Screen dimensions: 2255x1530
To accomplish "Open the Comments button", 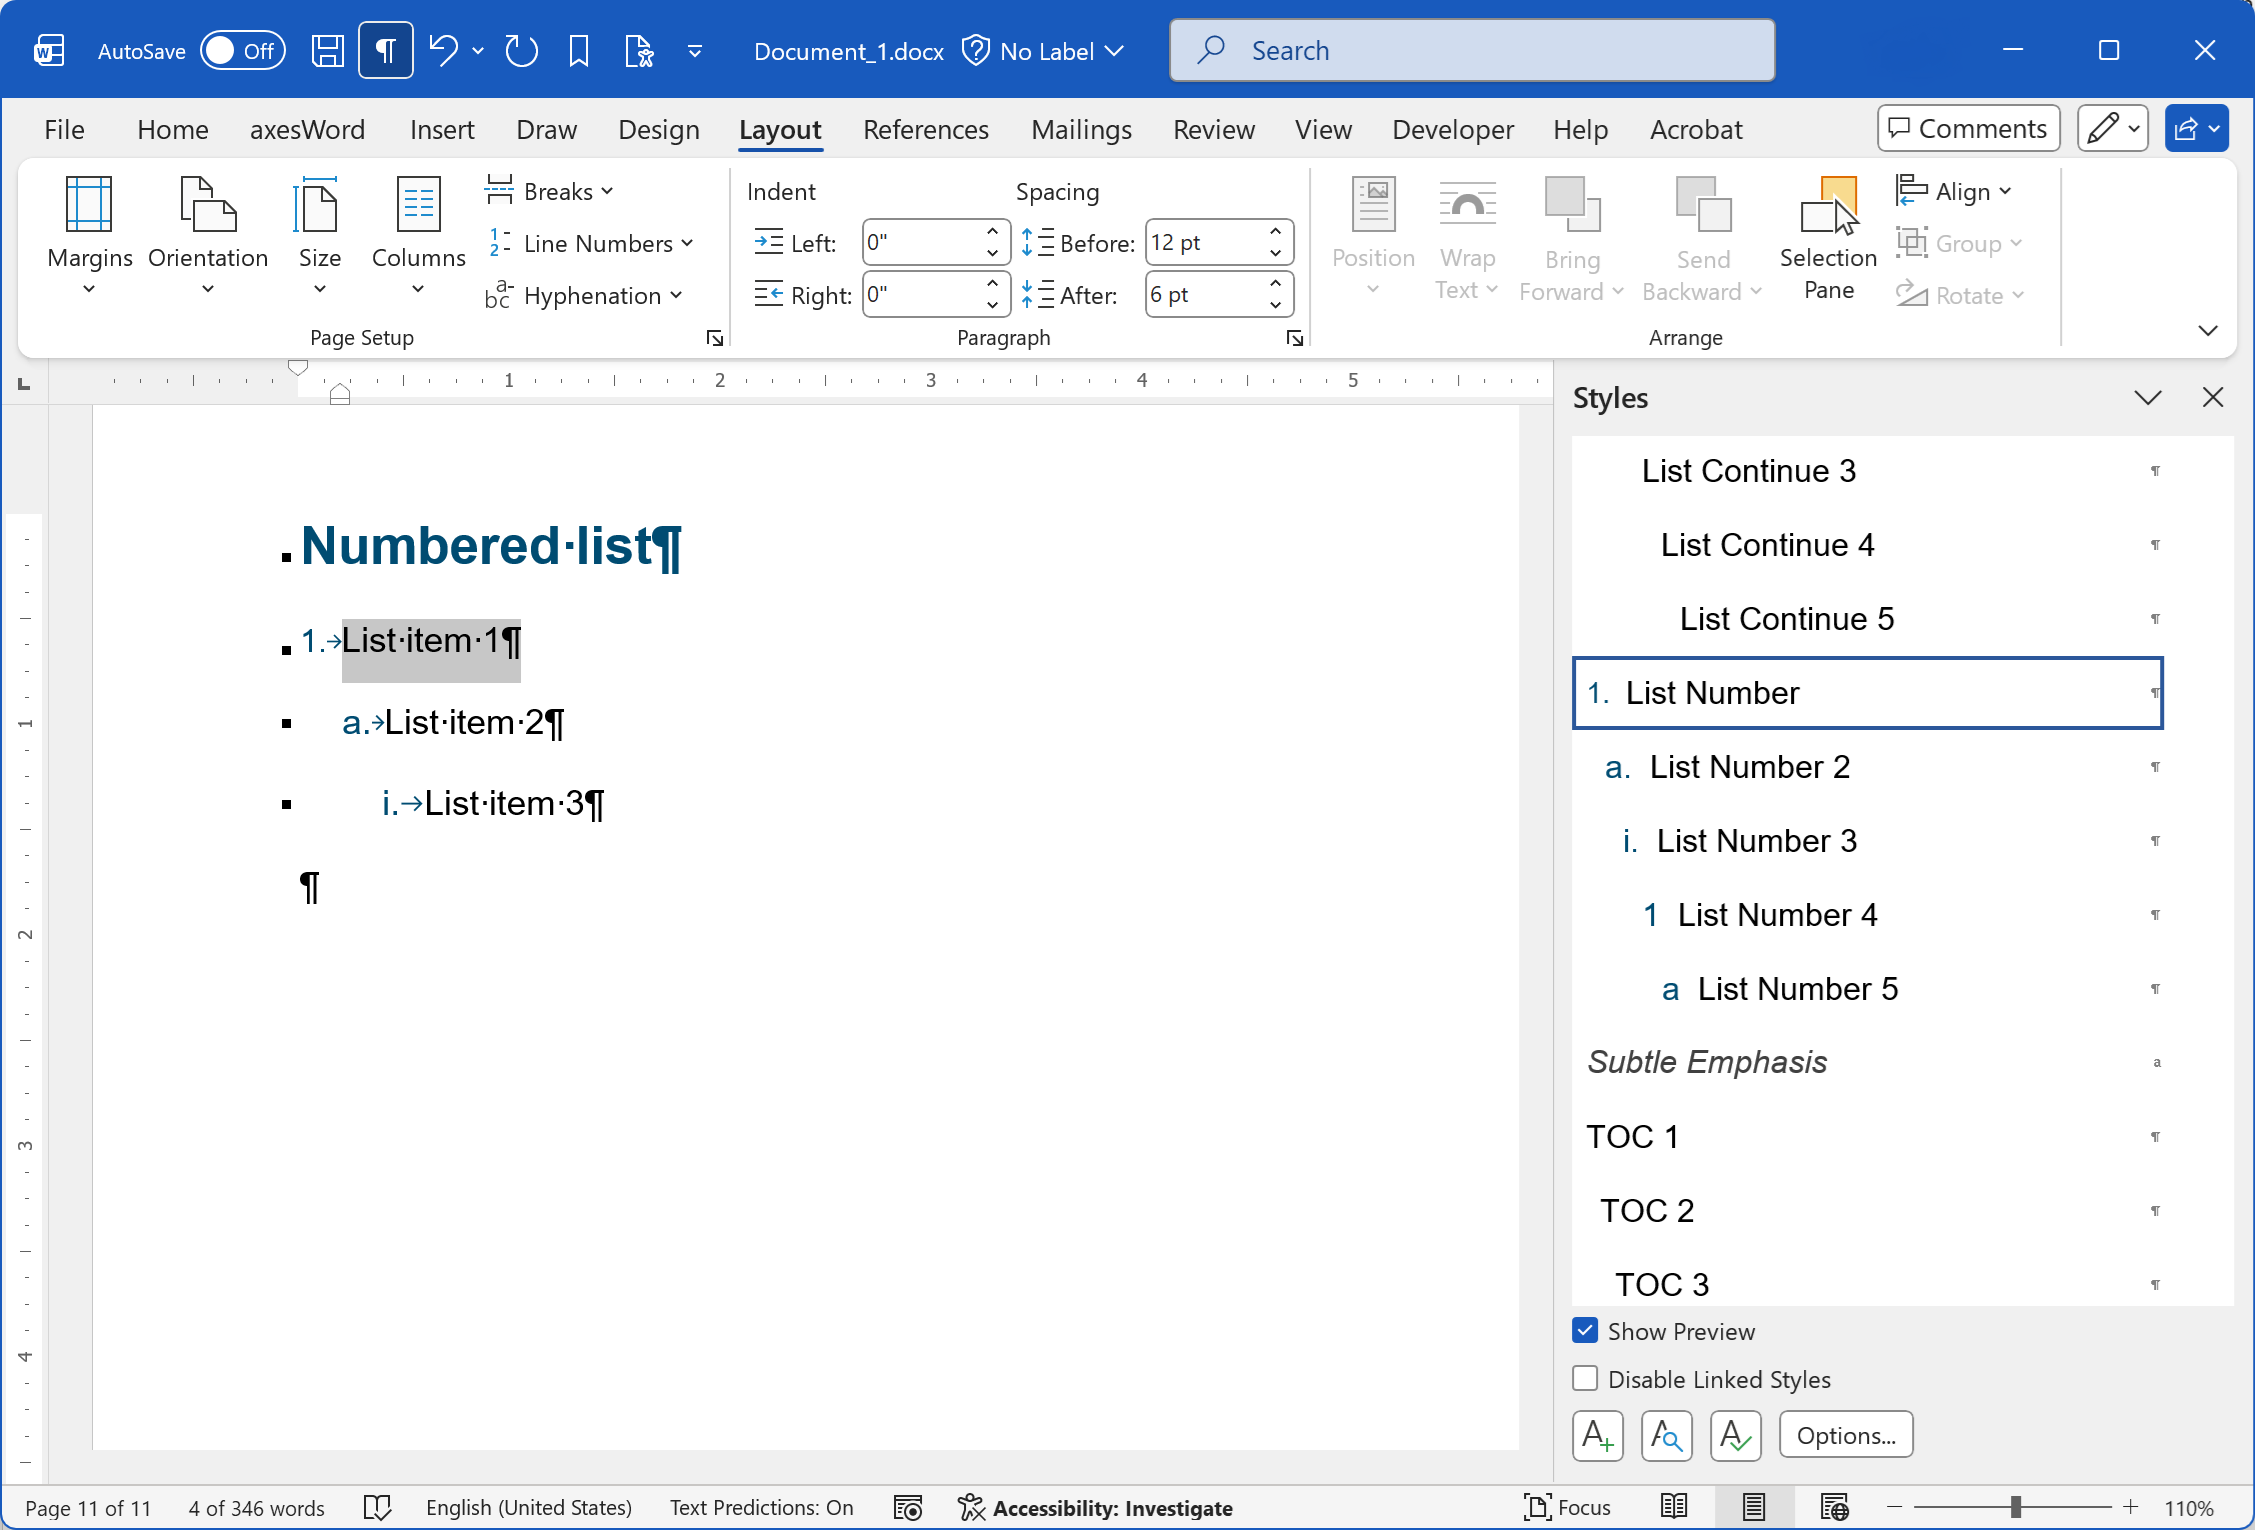I will [x=1968, y=129].
